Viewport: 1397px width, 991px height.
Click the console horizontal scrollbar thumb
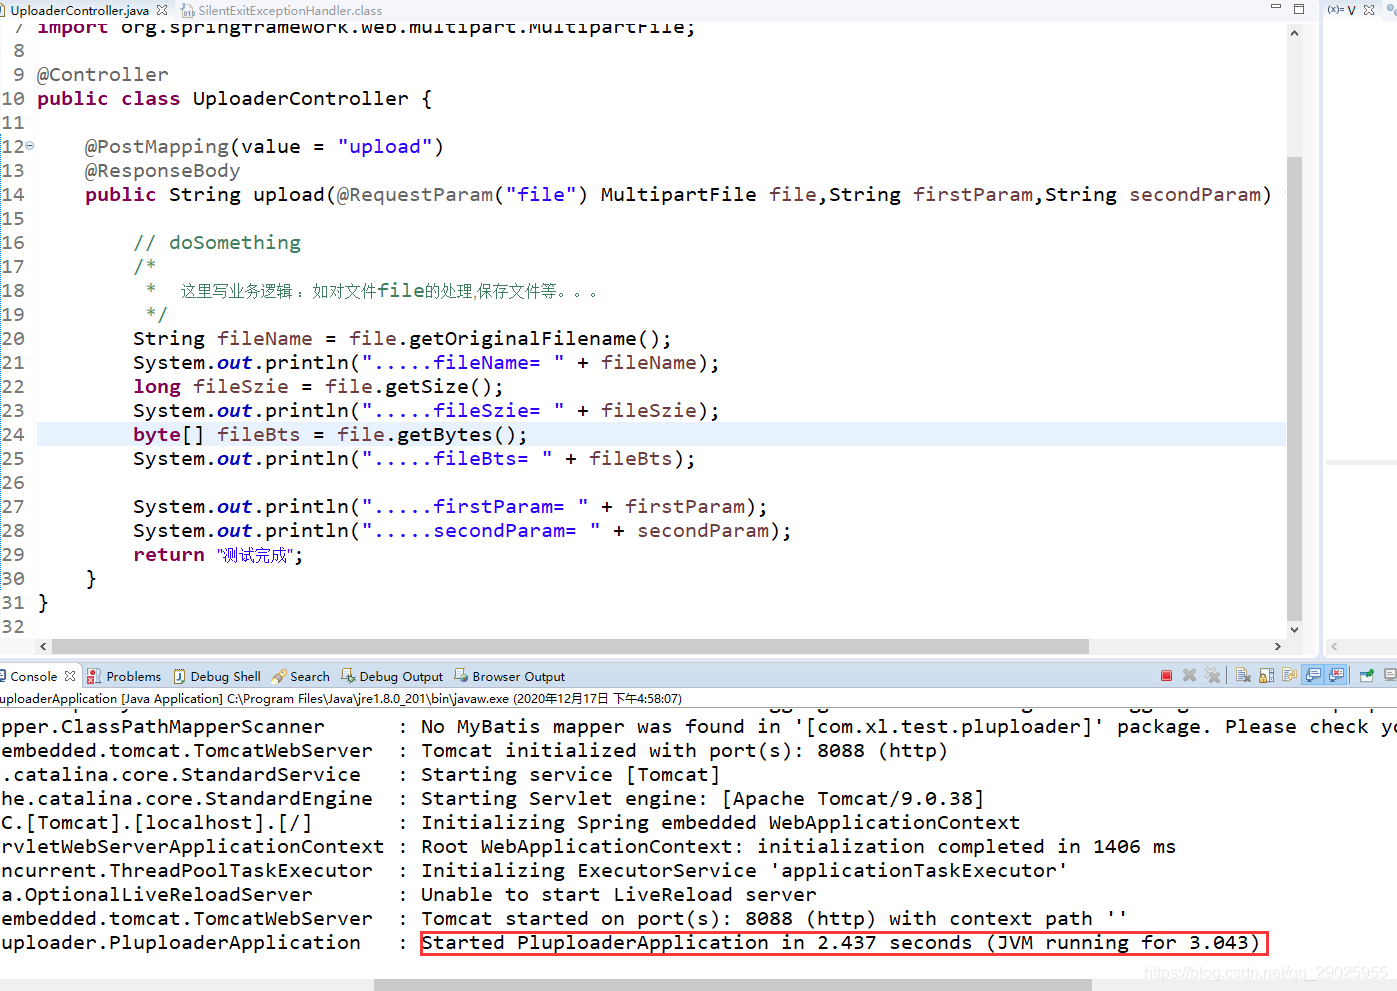click(733, 985)
